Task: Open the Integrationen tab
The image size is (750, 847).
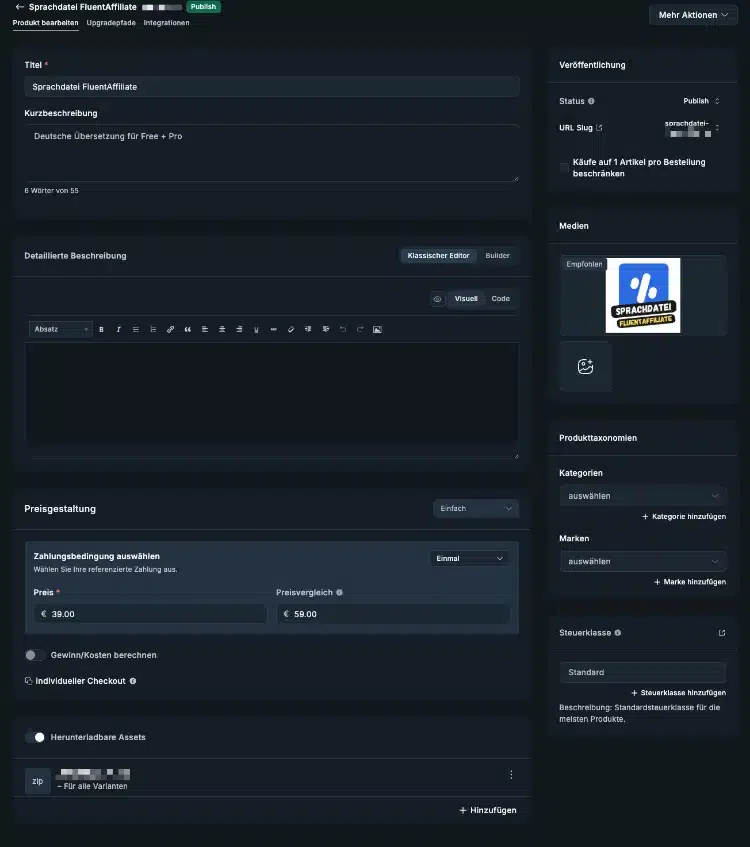Action: tap(166, 23)
